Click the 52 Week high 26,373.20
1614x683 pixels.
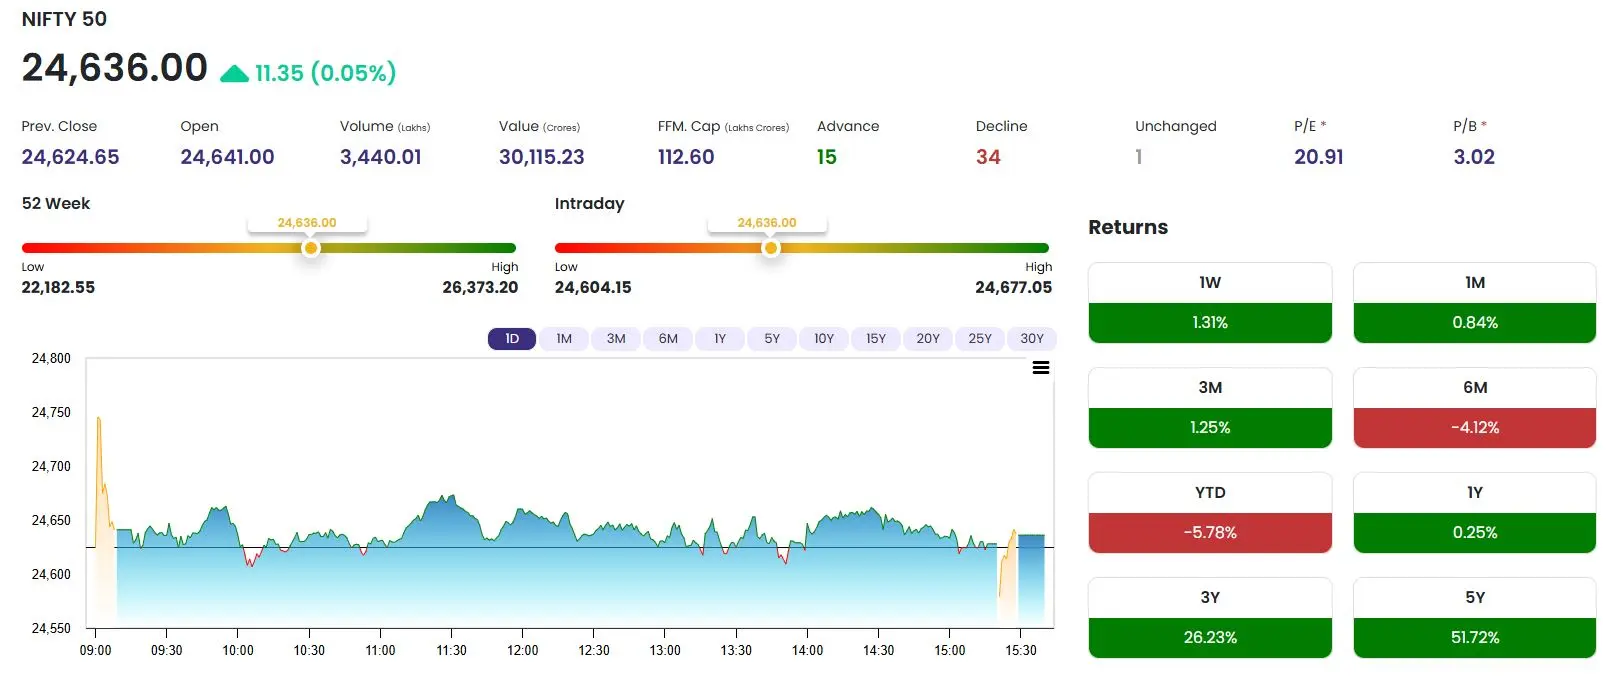point(480,287)
